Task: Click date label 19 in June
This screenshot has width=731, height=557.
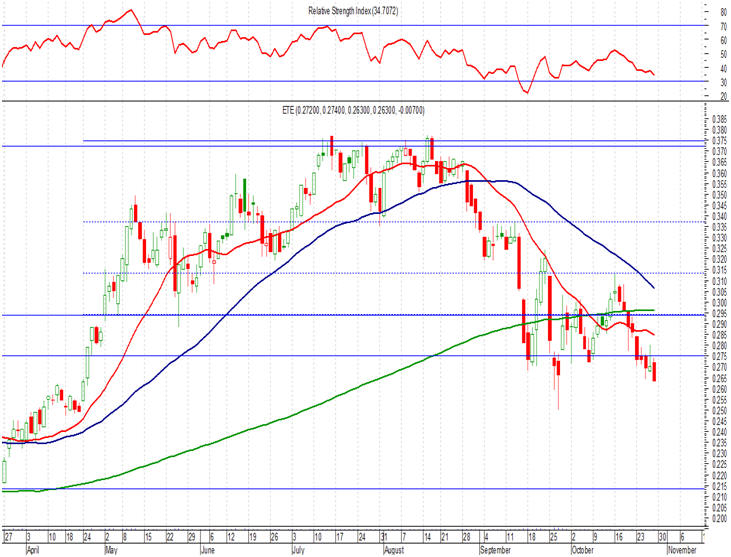Action: point(253,537)
